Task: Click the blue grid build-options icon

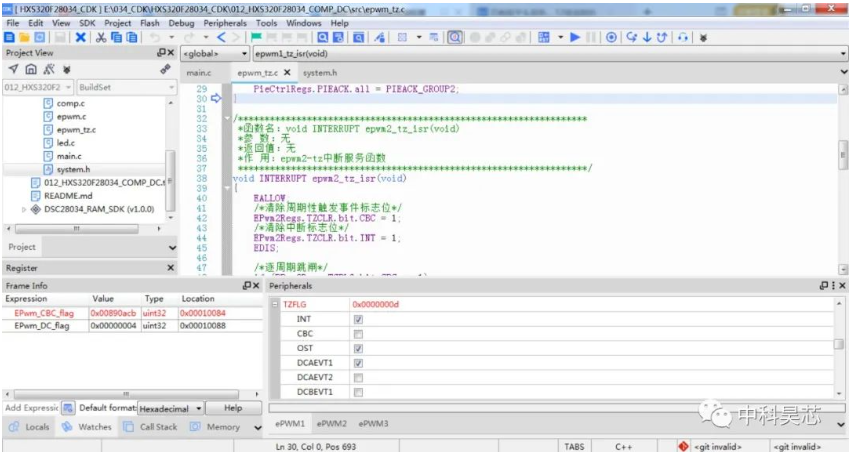Action: pos(543,37)
